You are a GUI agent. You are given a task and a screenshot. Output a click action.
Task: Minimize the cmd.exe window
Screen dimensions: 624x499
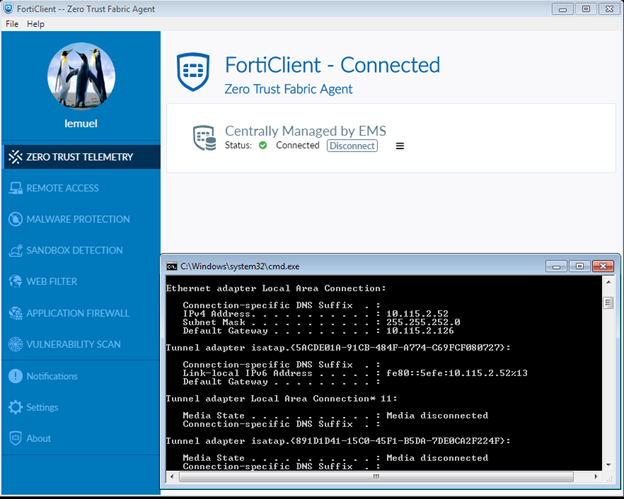[x=556, y=266]
